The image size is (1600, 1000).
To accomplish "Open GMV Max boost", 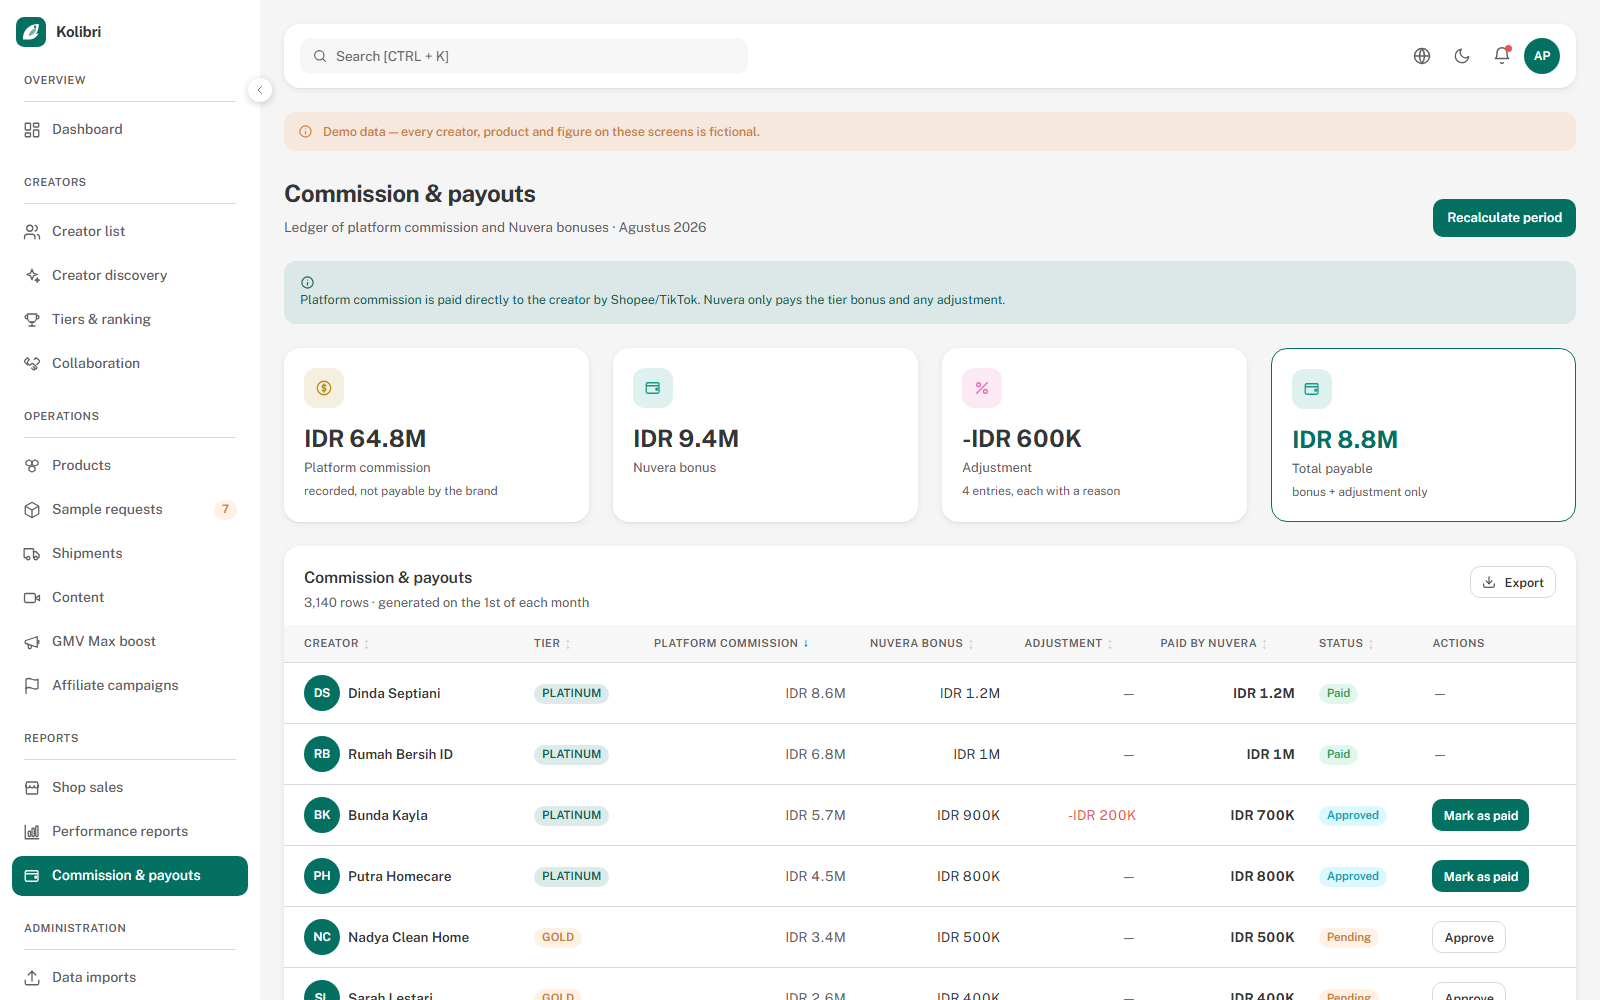I will (130, 641).
